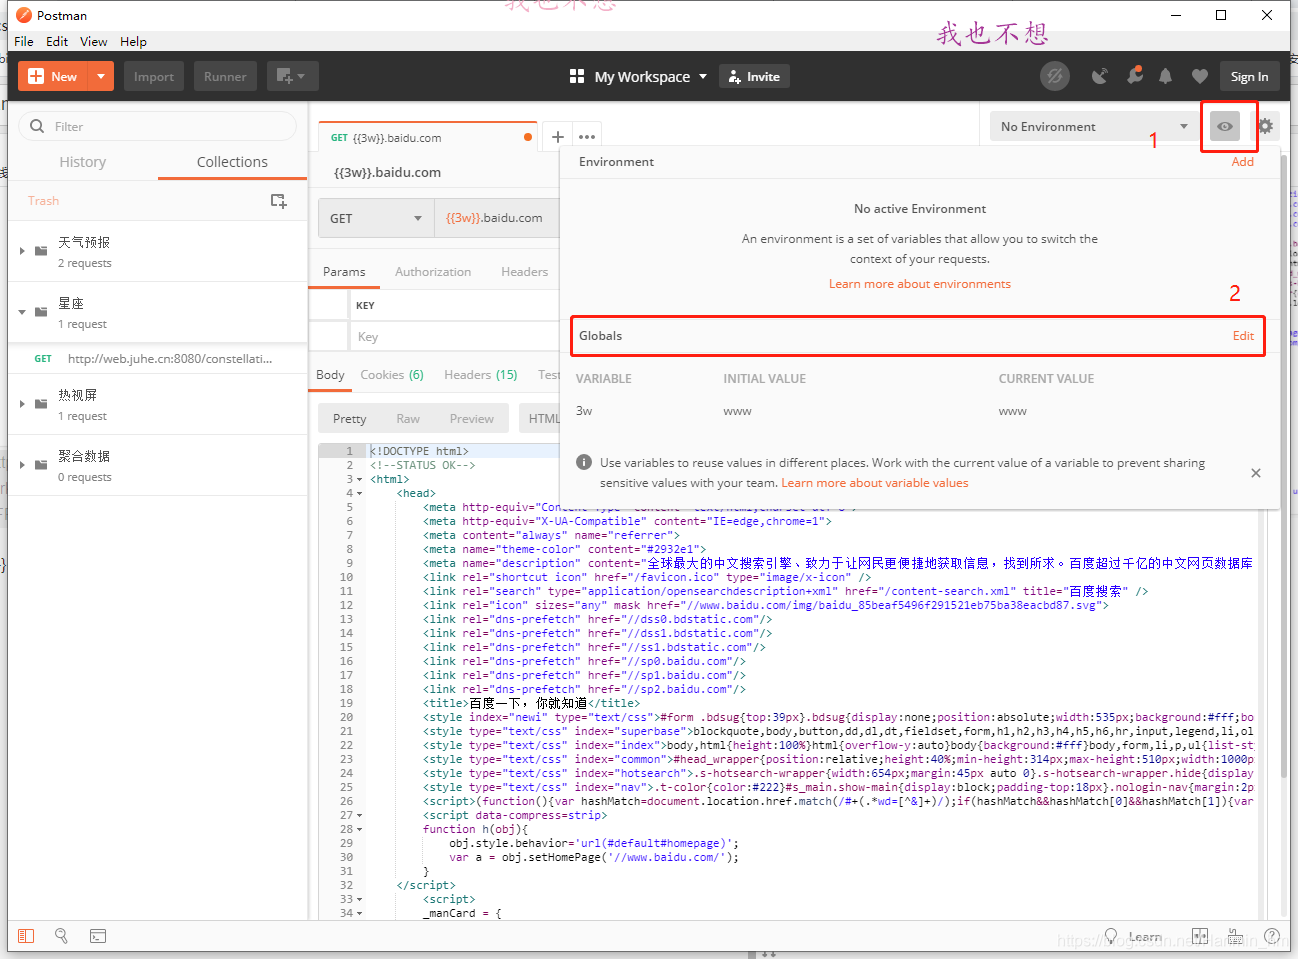Screen dimensions: 1298x959
Task: Collapse code fold at line 3
Action: pyautogui.click(x=360, y=479)
